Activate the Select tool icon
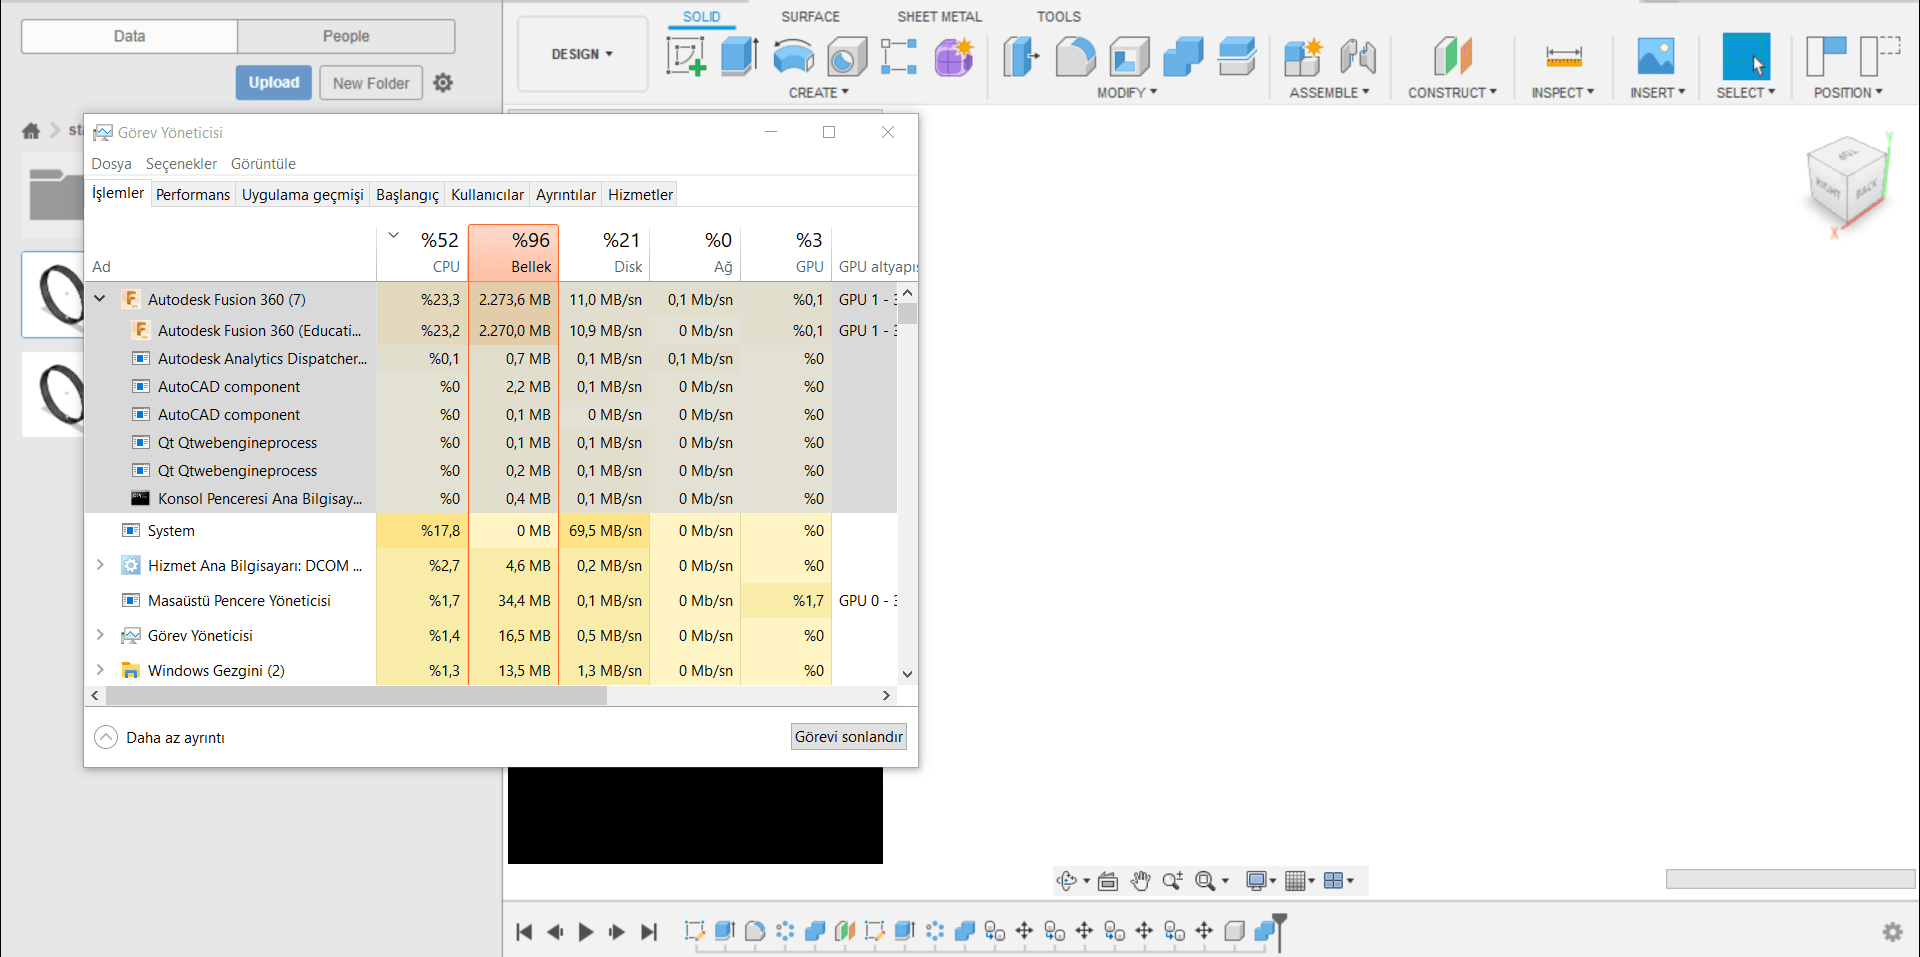The height and width of the screenshot is (957, 1920). point(1746,56)
